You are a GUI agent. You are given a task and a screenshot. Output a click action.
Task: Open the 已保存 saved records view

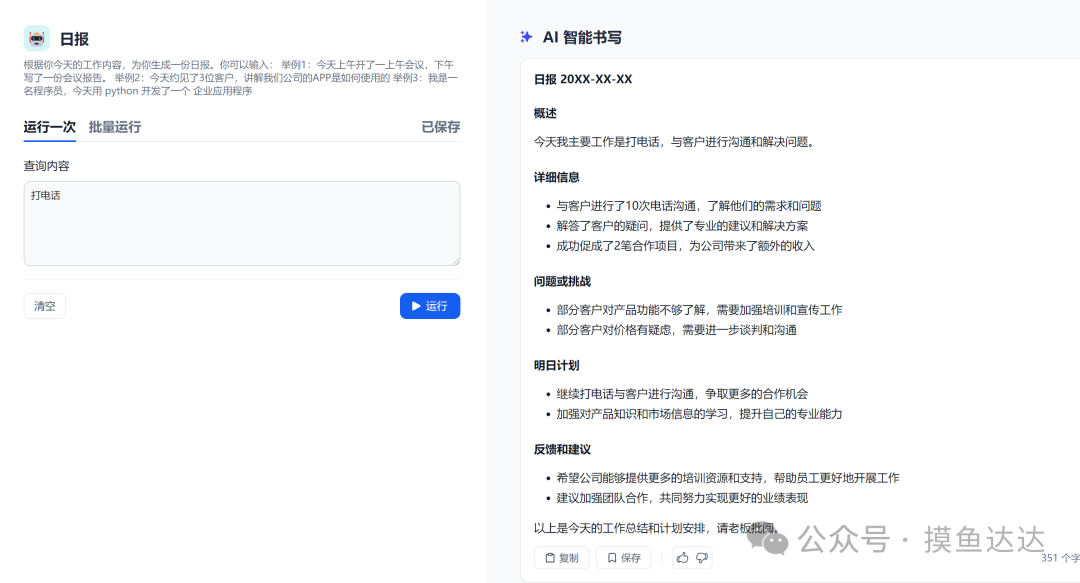pos(439,128)
